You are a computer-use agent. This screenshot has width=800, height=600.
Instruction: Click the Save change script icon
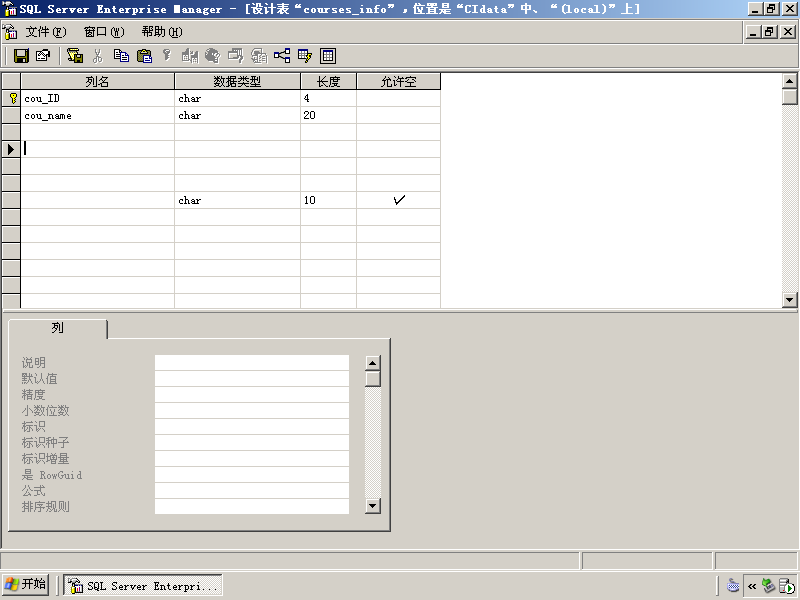75,56
